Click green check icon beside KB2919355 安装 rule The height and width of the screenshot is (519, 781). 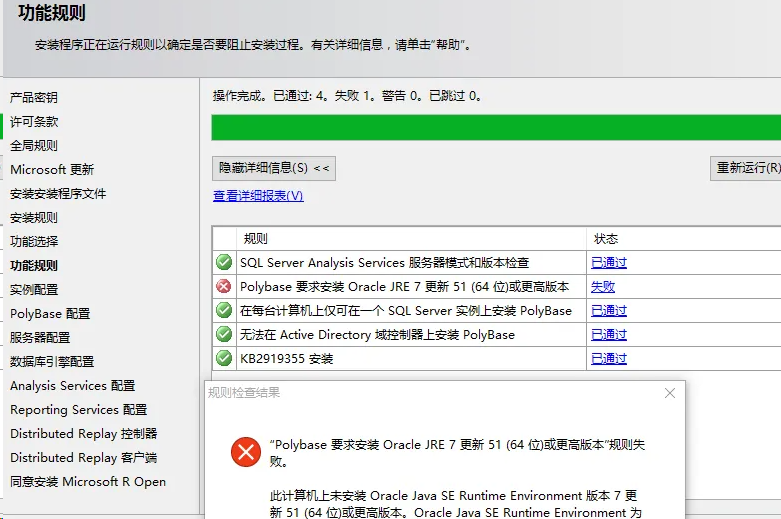(x=224, y=358)
